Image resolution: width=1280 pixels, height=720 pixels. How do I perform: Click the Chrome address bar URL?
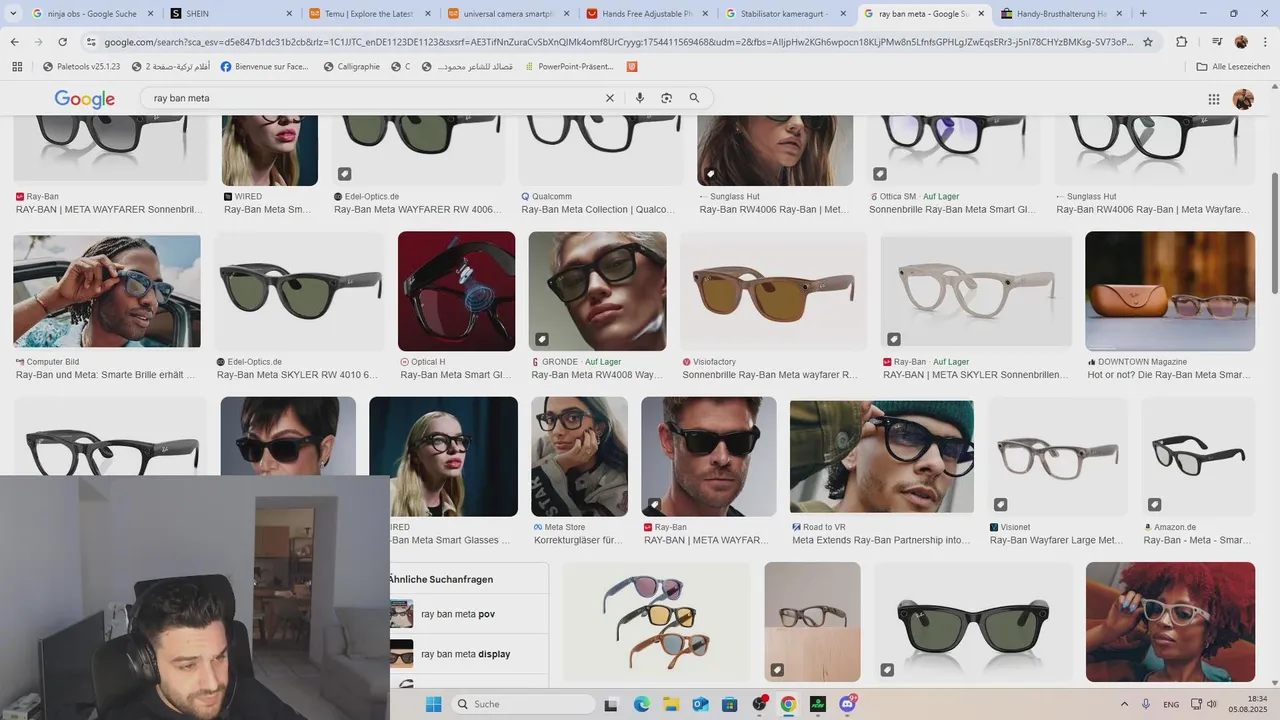pyautogui.click(x=618, y=42)
